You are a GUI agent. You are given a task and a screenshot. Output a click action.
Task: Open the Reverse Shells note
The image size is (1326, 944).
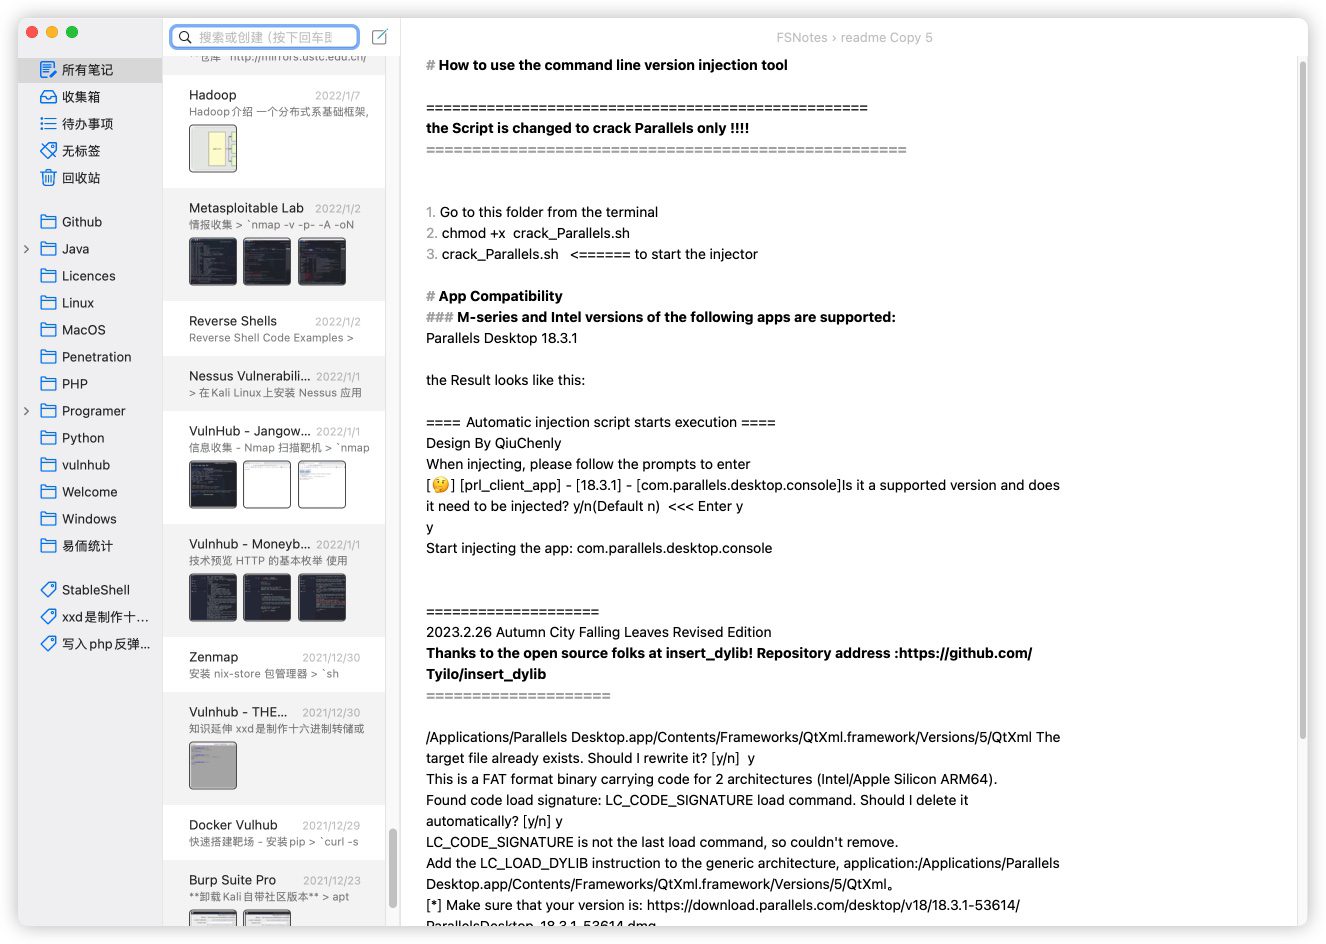274,329
